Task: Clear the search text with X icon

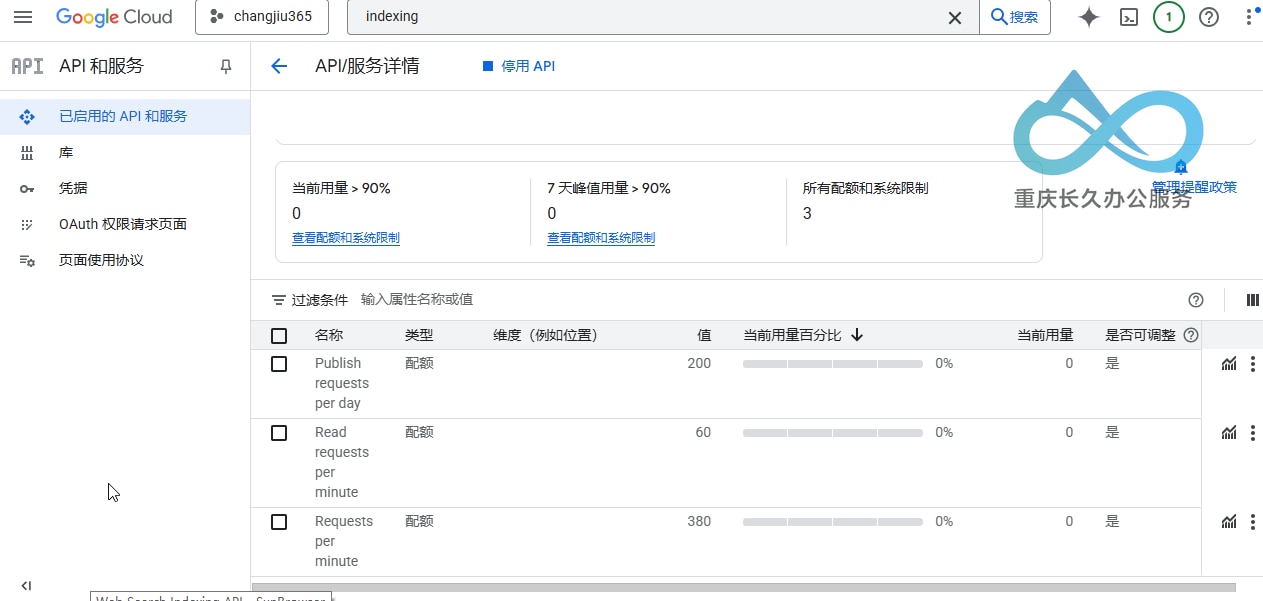Action: [955, 17]
